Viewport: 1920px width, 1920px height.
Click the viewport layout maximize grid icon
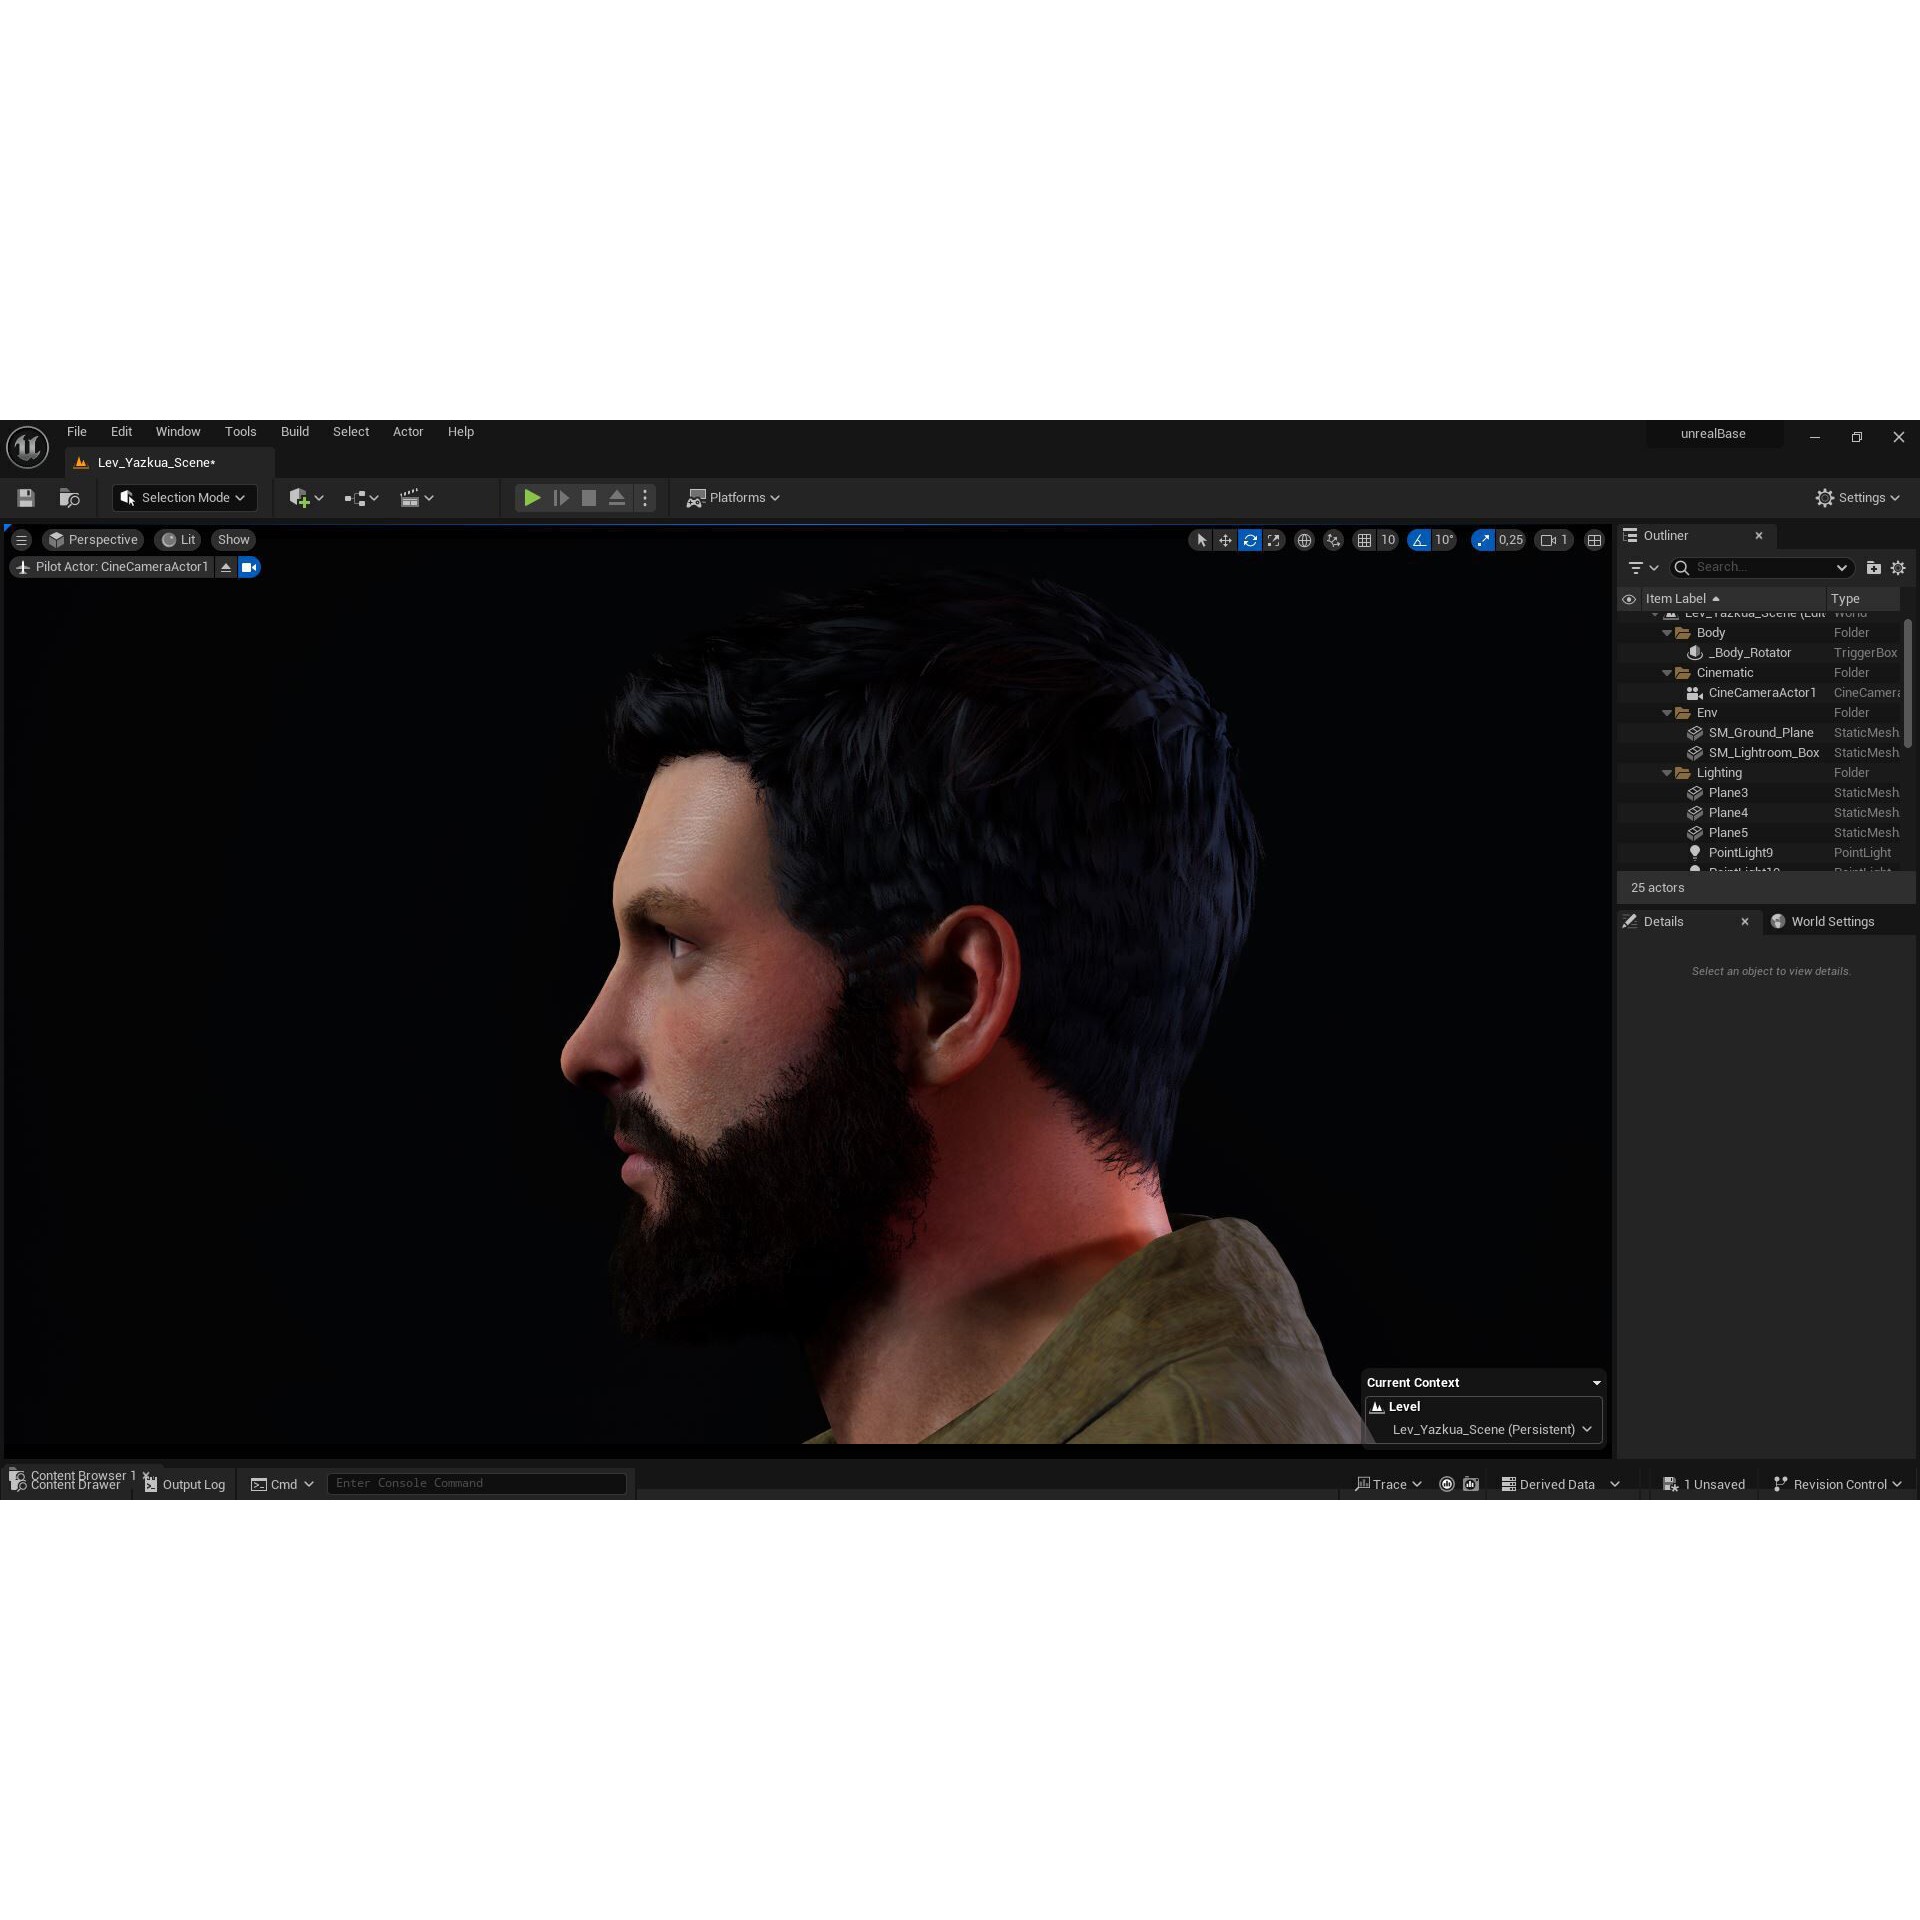click(1594, 540)
